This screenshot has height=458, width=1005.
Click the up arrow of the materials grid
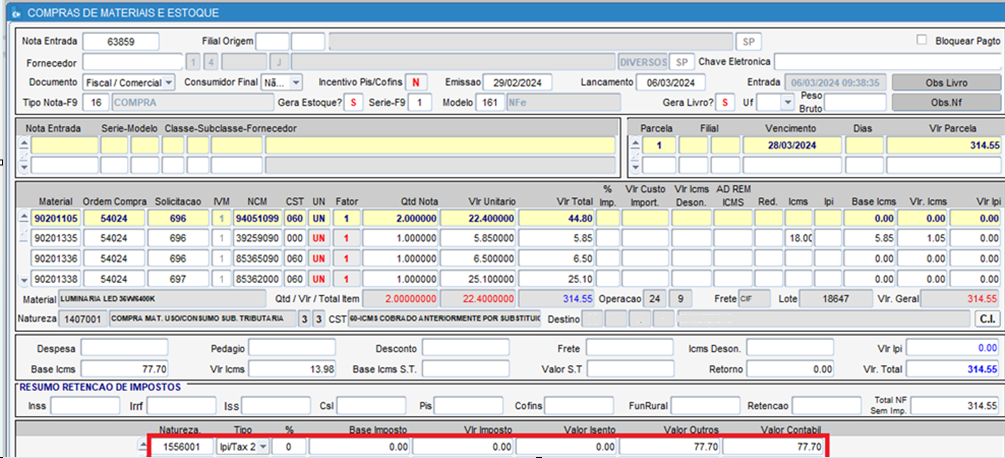tap(24, 218)
